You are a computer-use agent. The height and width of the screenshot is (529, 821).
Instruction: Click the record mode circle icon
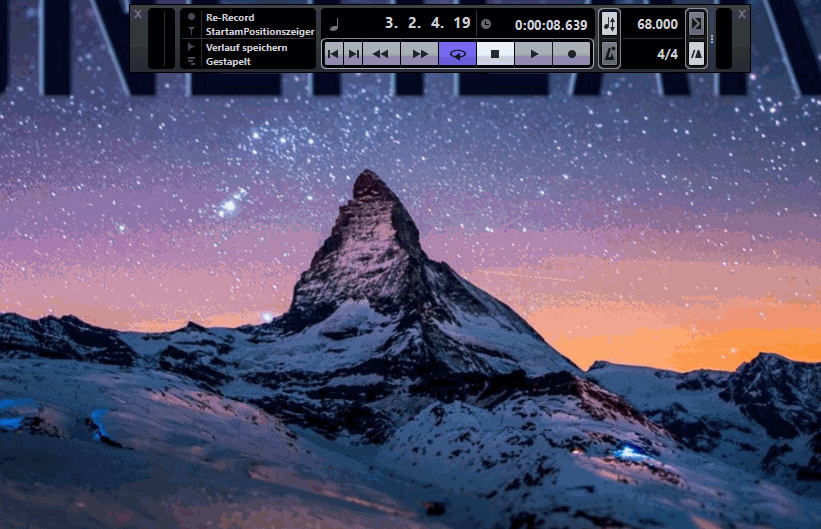[x=191, y=17]
